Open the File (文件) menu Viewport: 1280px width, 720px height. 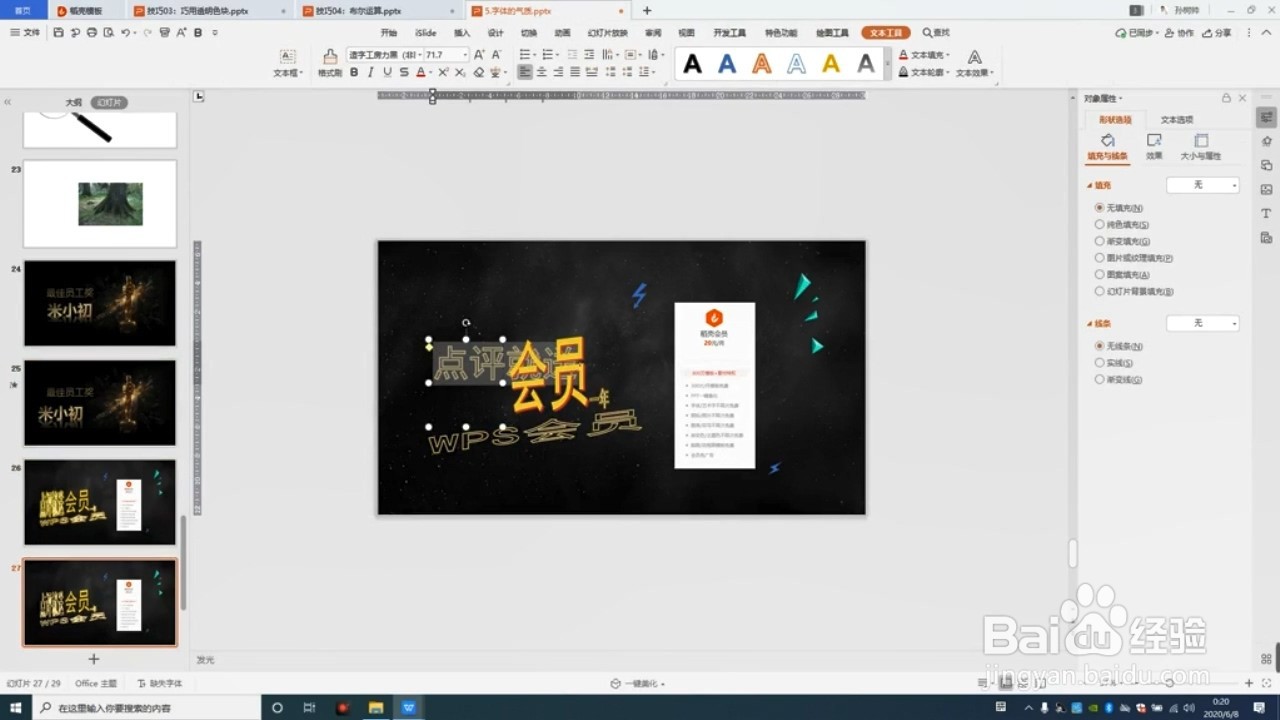coord(25,33)
